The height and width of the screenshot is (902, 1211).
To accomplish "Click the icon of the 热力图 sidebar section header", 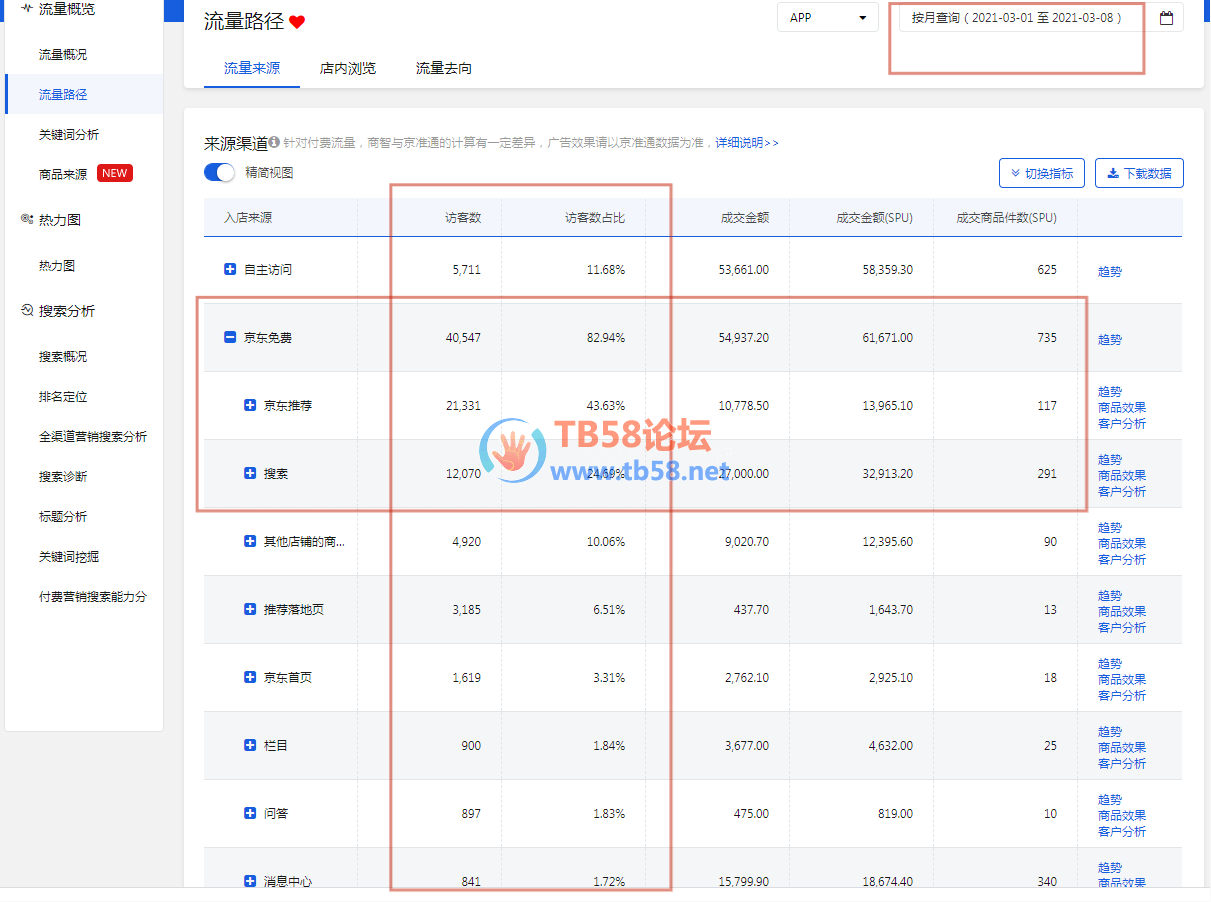I will 27,219.
